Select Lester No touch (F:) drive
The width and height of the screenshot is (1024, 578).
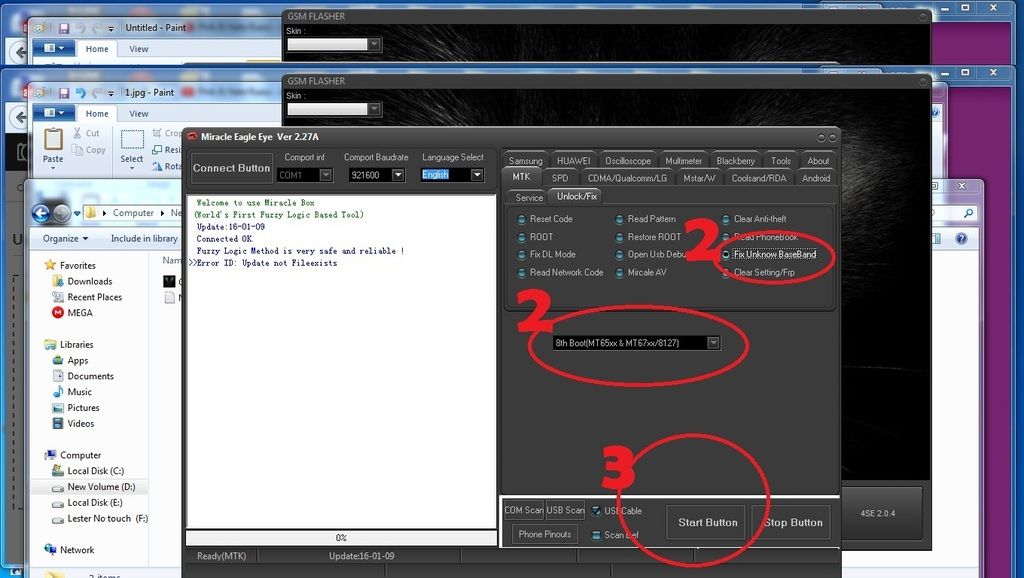click(x=107, y=519)
